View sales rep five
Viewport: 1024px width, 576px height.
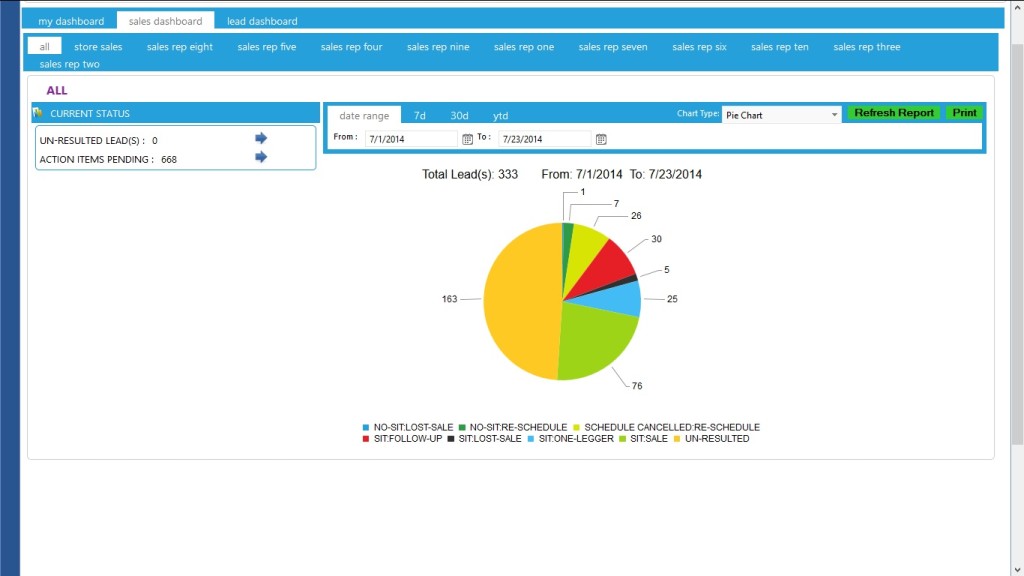pyautogui.click(x=266, y=46)
